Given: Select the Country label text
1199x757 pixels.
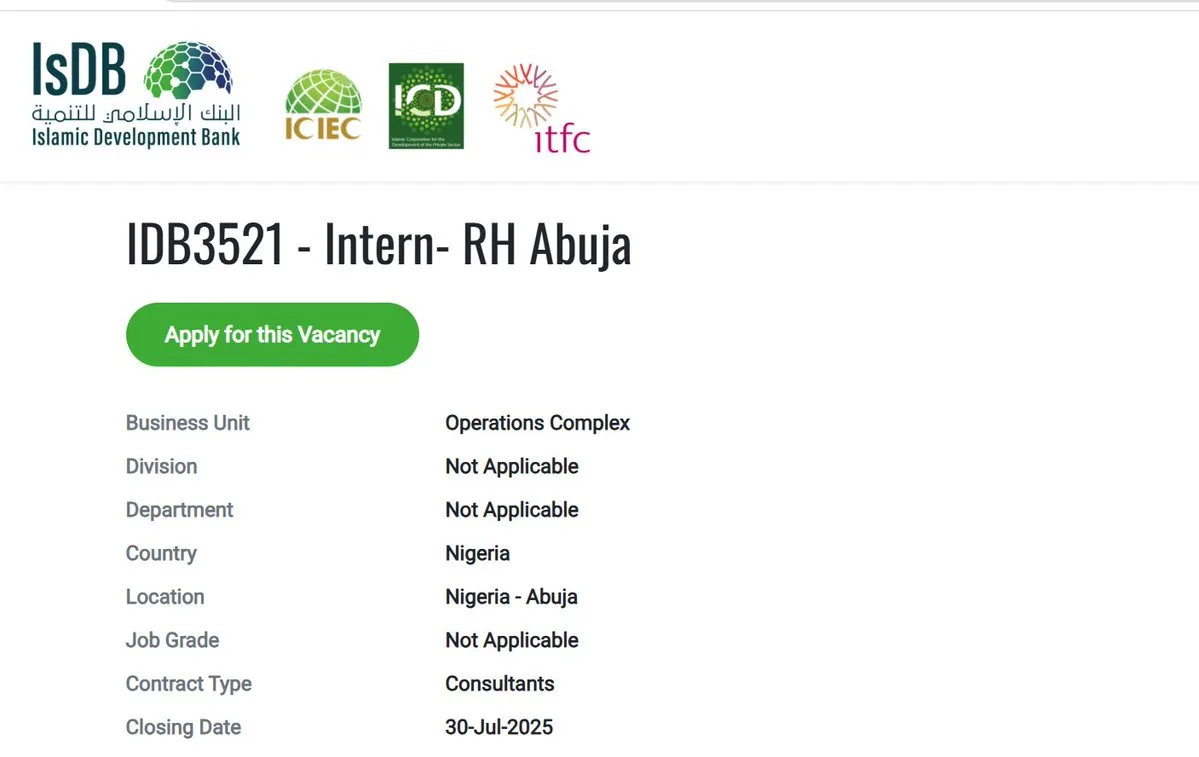Looking at the screenshot, I should (x=161, y=553).
